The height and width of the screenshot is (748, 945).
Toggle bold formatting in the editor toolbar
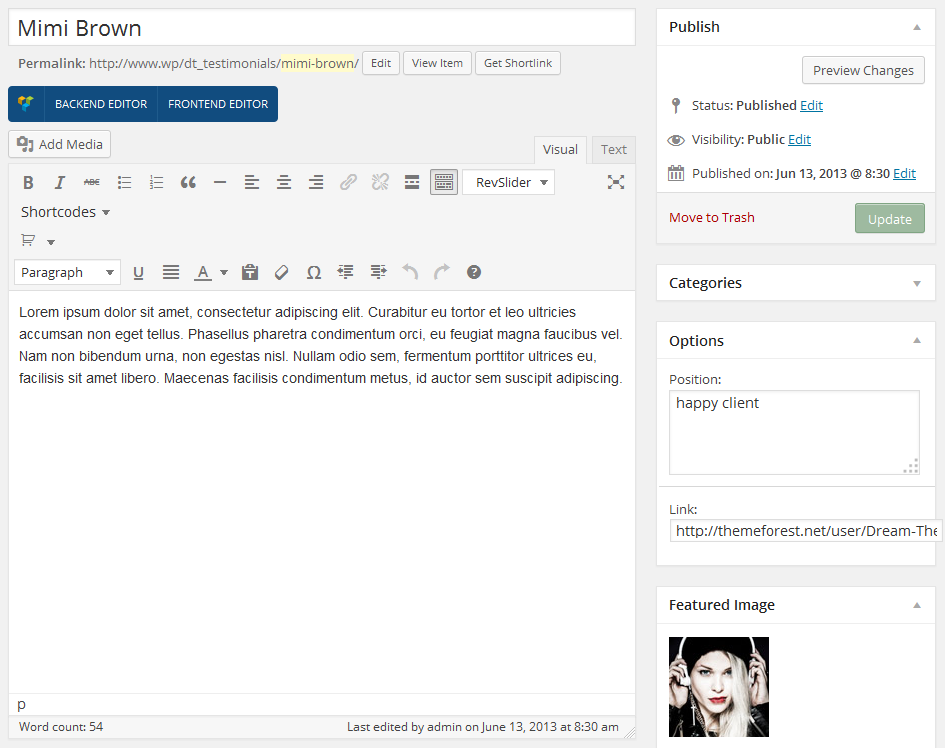(x=28, y=182)
